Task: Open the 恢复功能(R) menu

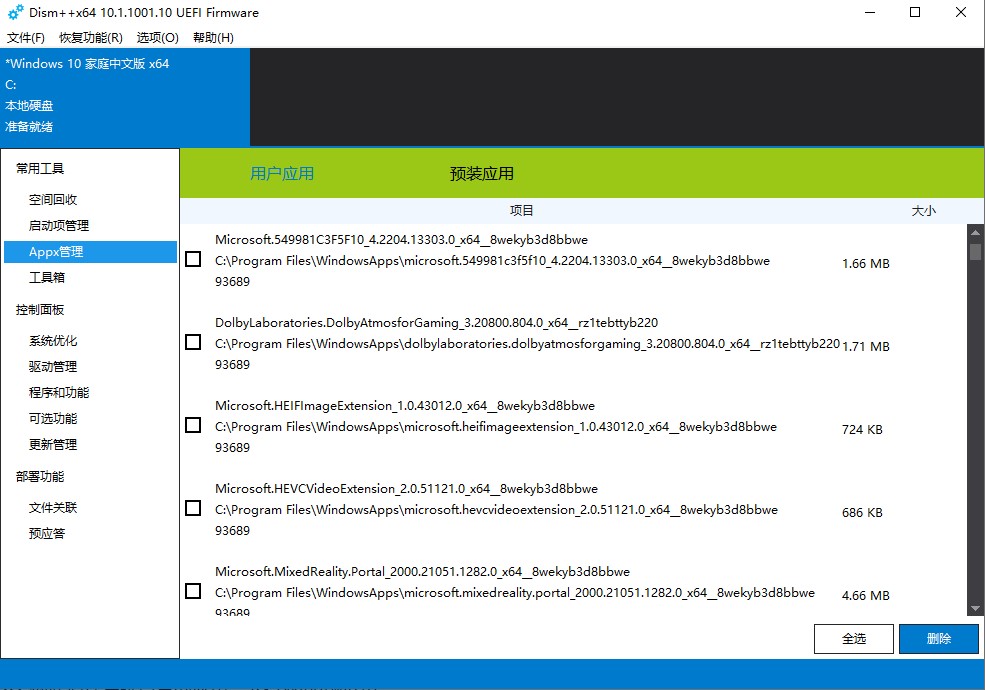Action: coord(90,38)
